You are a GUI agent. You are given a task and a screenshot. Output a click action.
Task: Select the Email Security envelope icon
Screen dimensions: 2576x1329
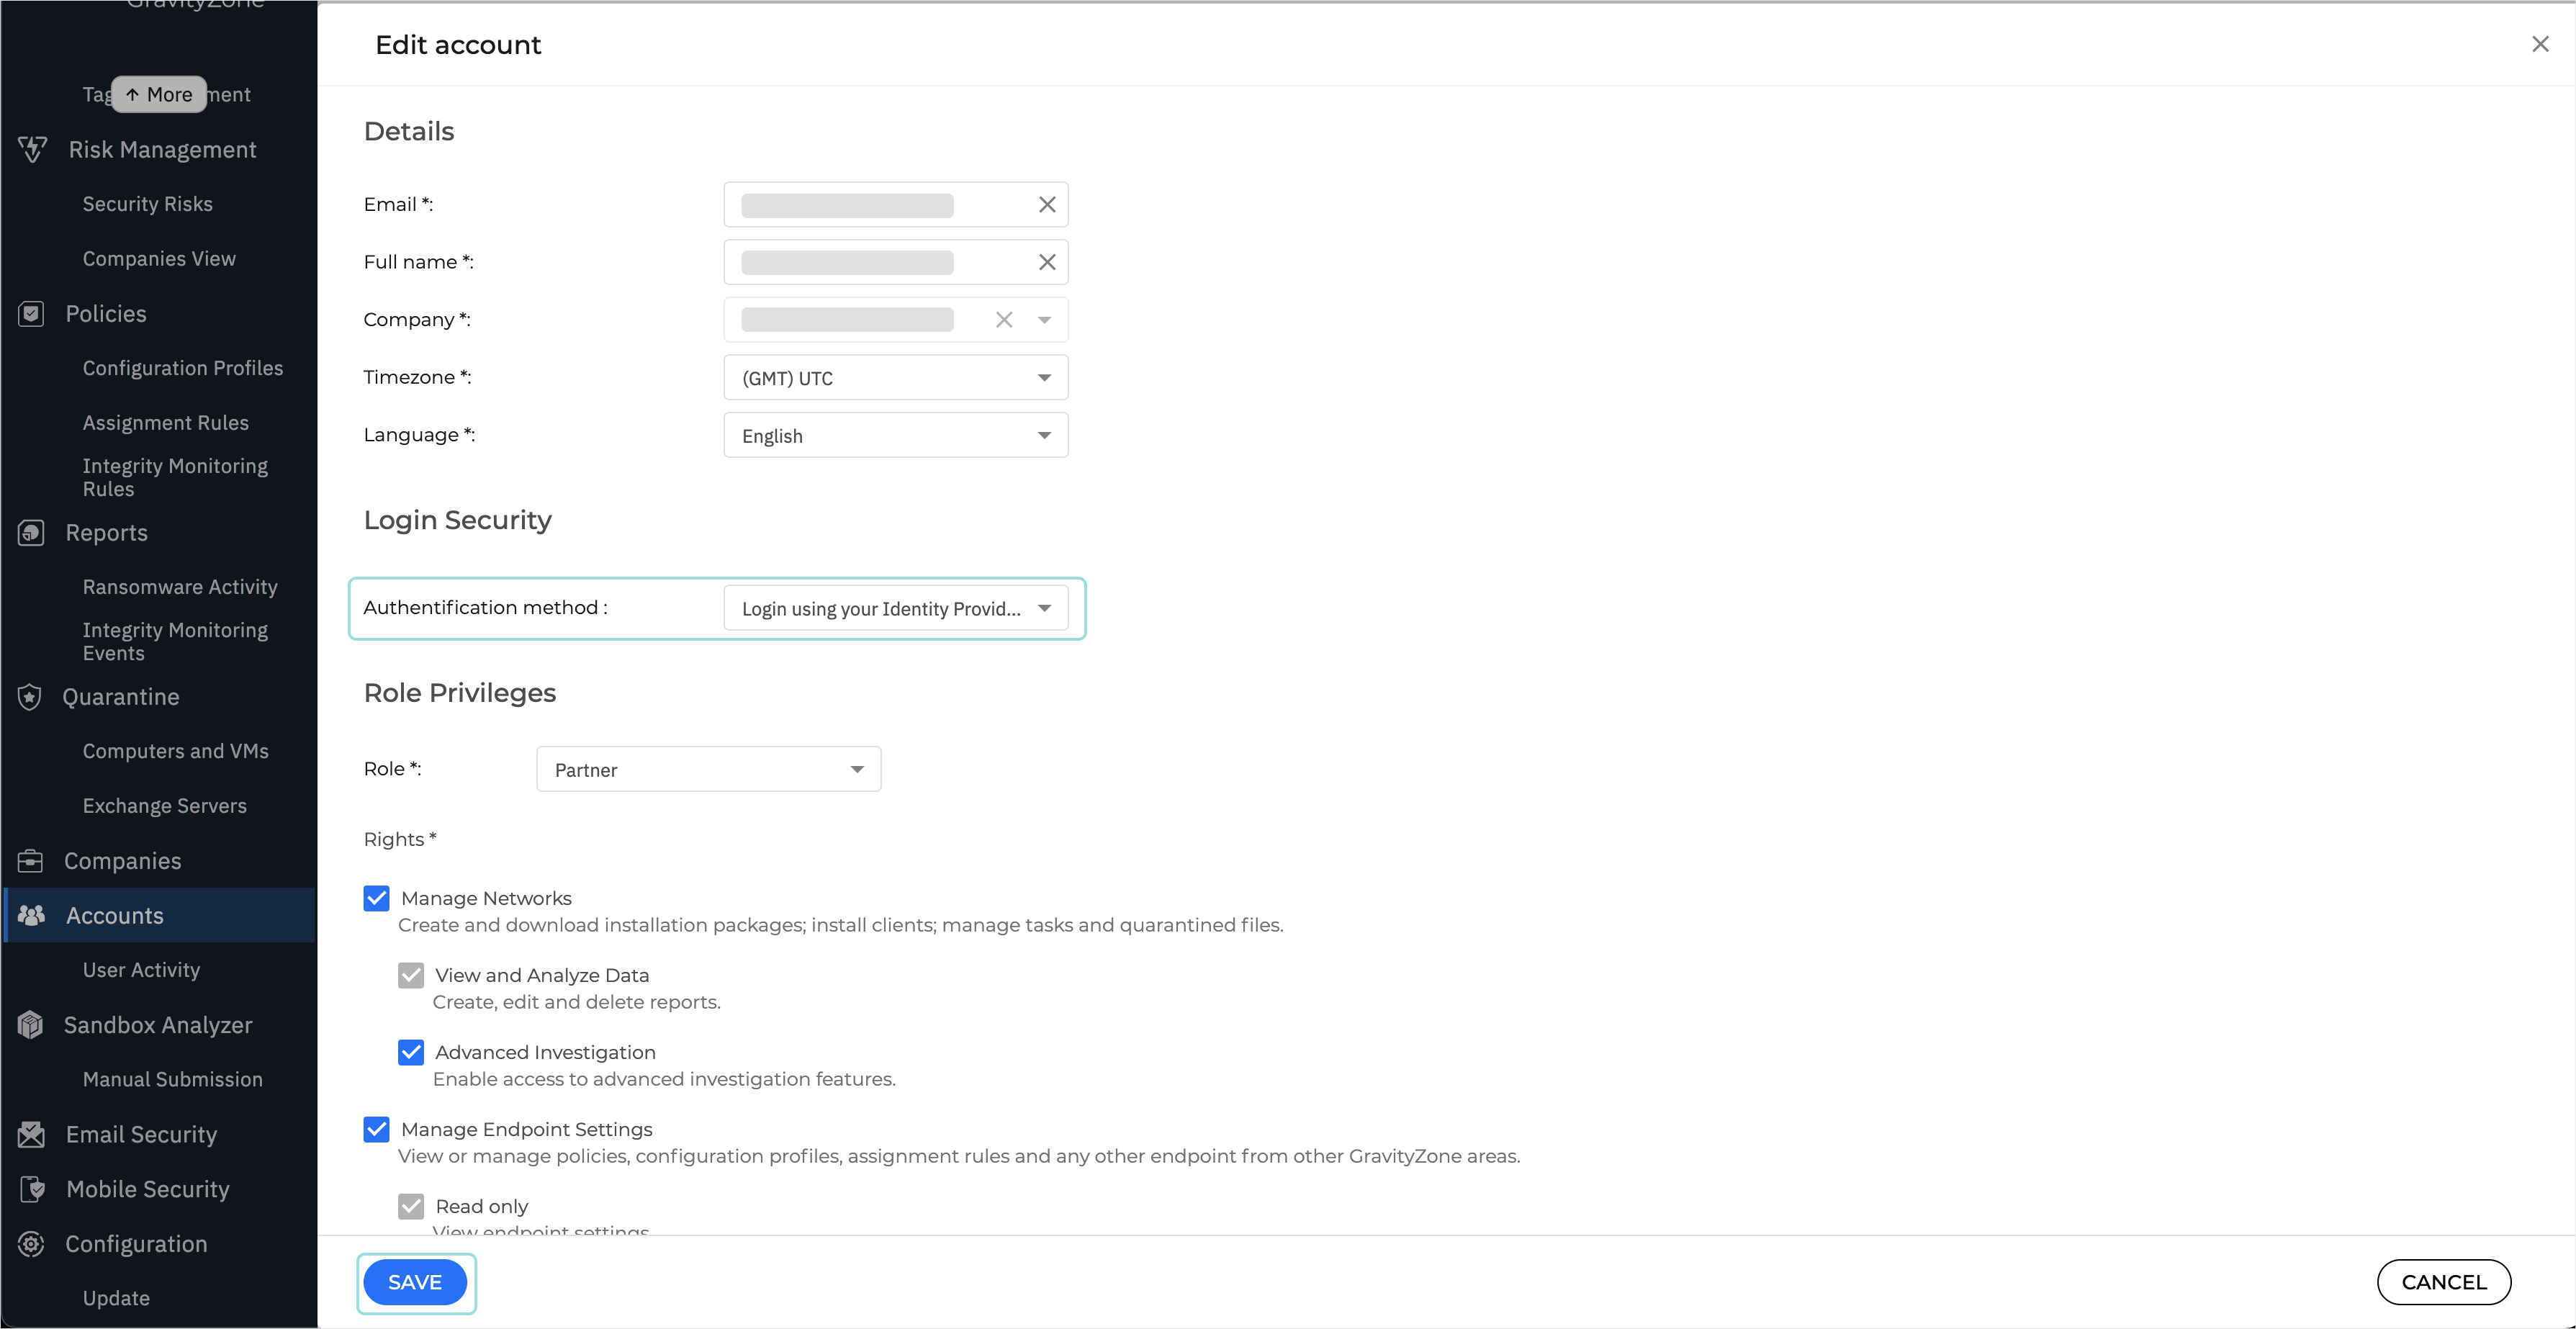(31, 1134)
